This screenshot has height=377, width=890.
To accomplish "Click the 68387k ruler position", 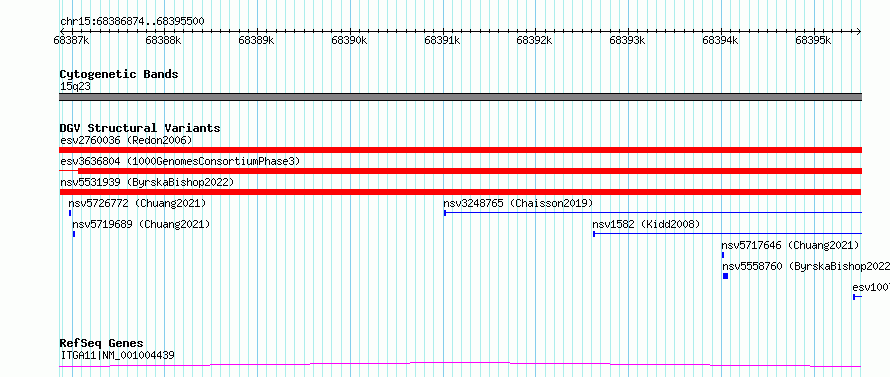I will 71,41.
